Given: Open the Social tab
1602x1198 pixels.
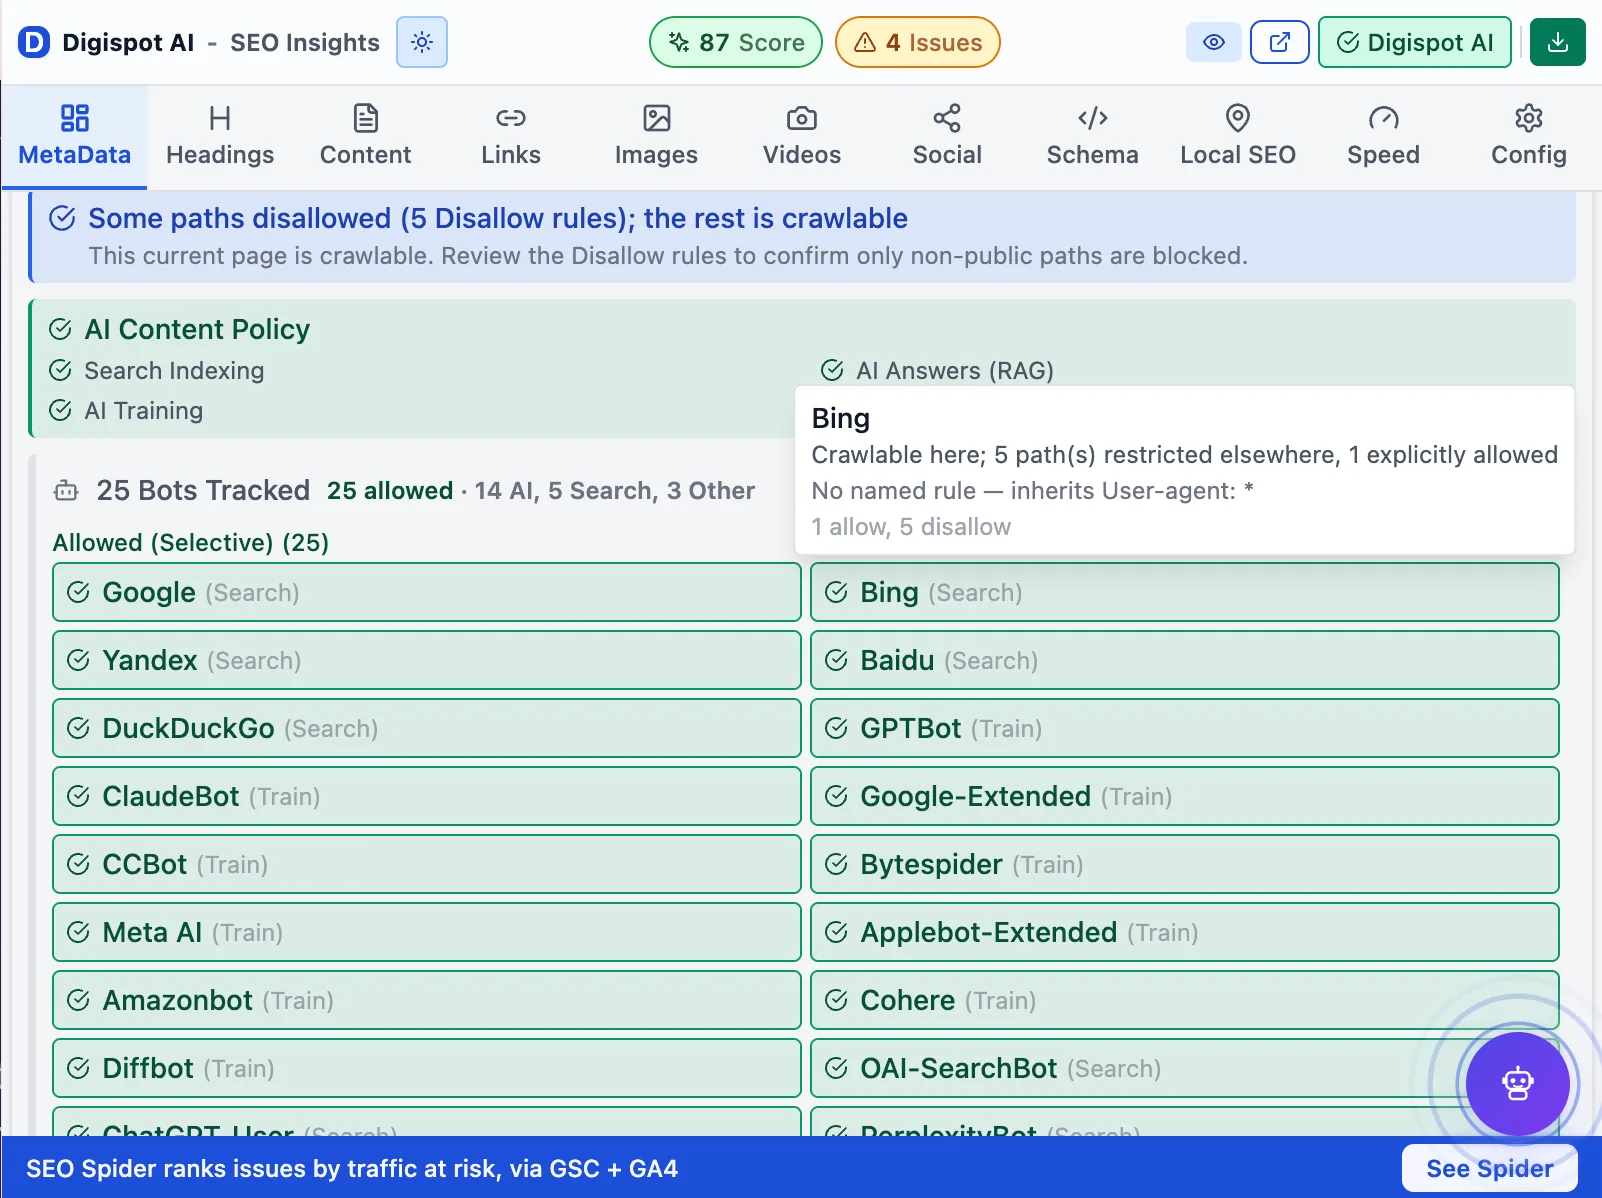Looking at the screenshot, I should (x=947, y=137).
